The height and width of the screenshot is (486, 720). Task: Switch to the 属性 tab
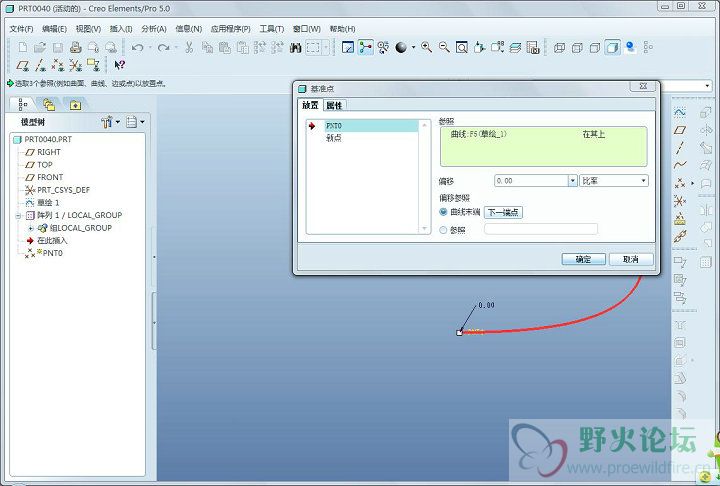pyautogui.click(x=334, y=105)
